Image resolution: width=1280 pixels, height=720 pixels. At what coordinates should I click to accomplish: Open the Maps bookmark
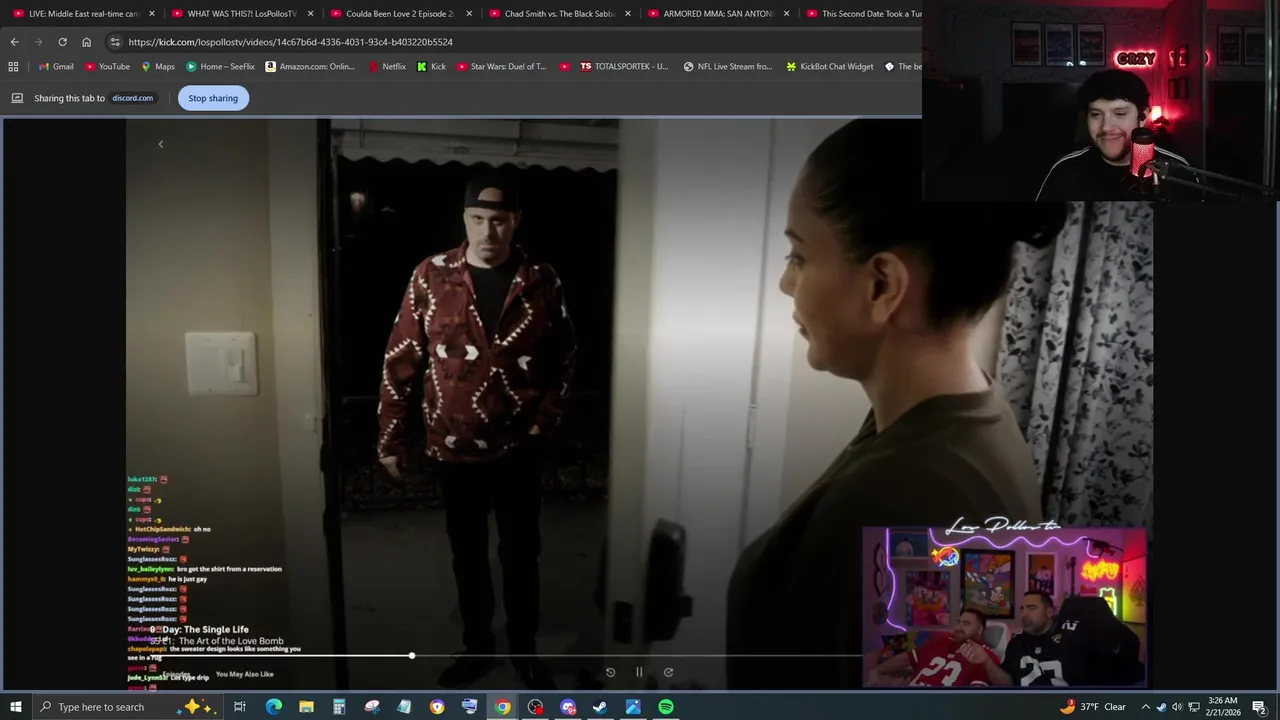tap(158, 67)
